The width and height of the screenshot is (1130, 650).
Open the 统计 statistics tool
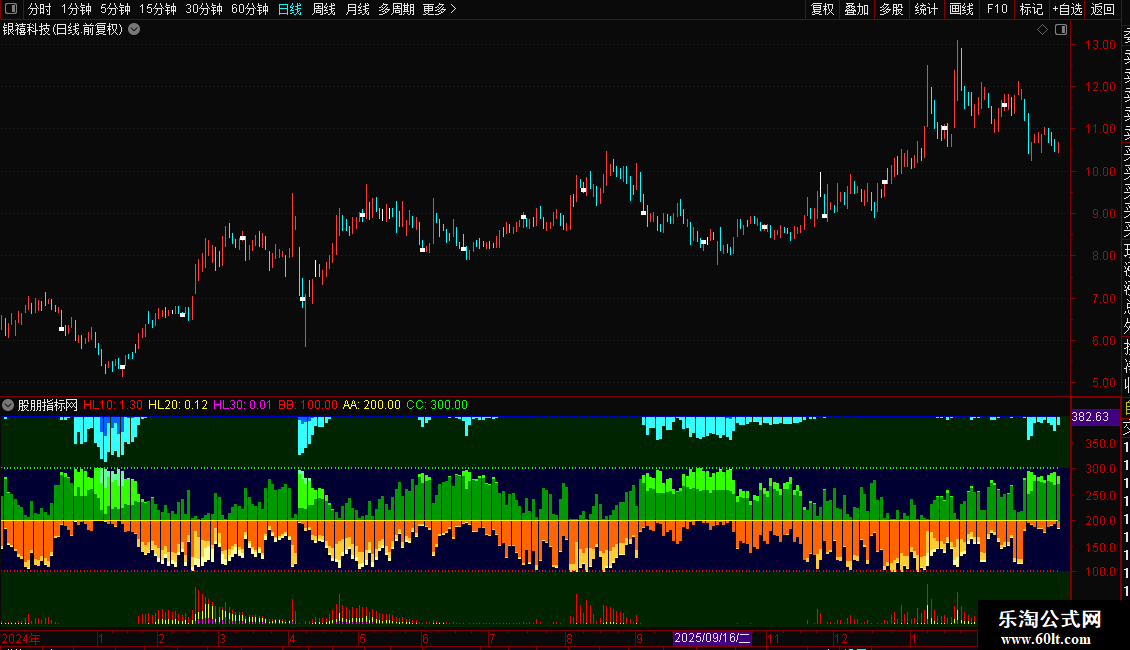(926, 9)
